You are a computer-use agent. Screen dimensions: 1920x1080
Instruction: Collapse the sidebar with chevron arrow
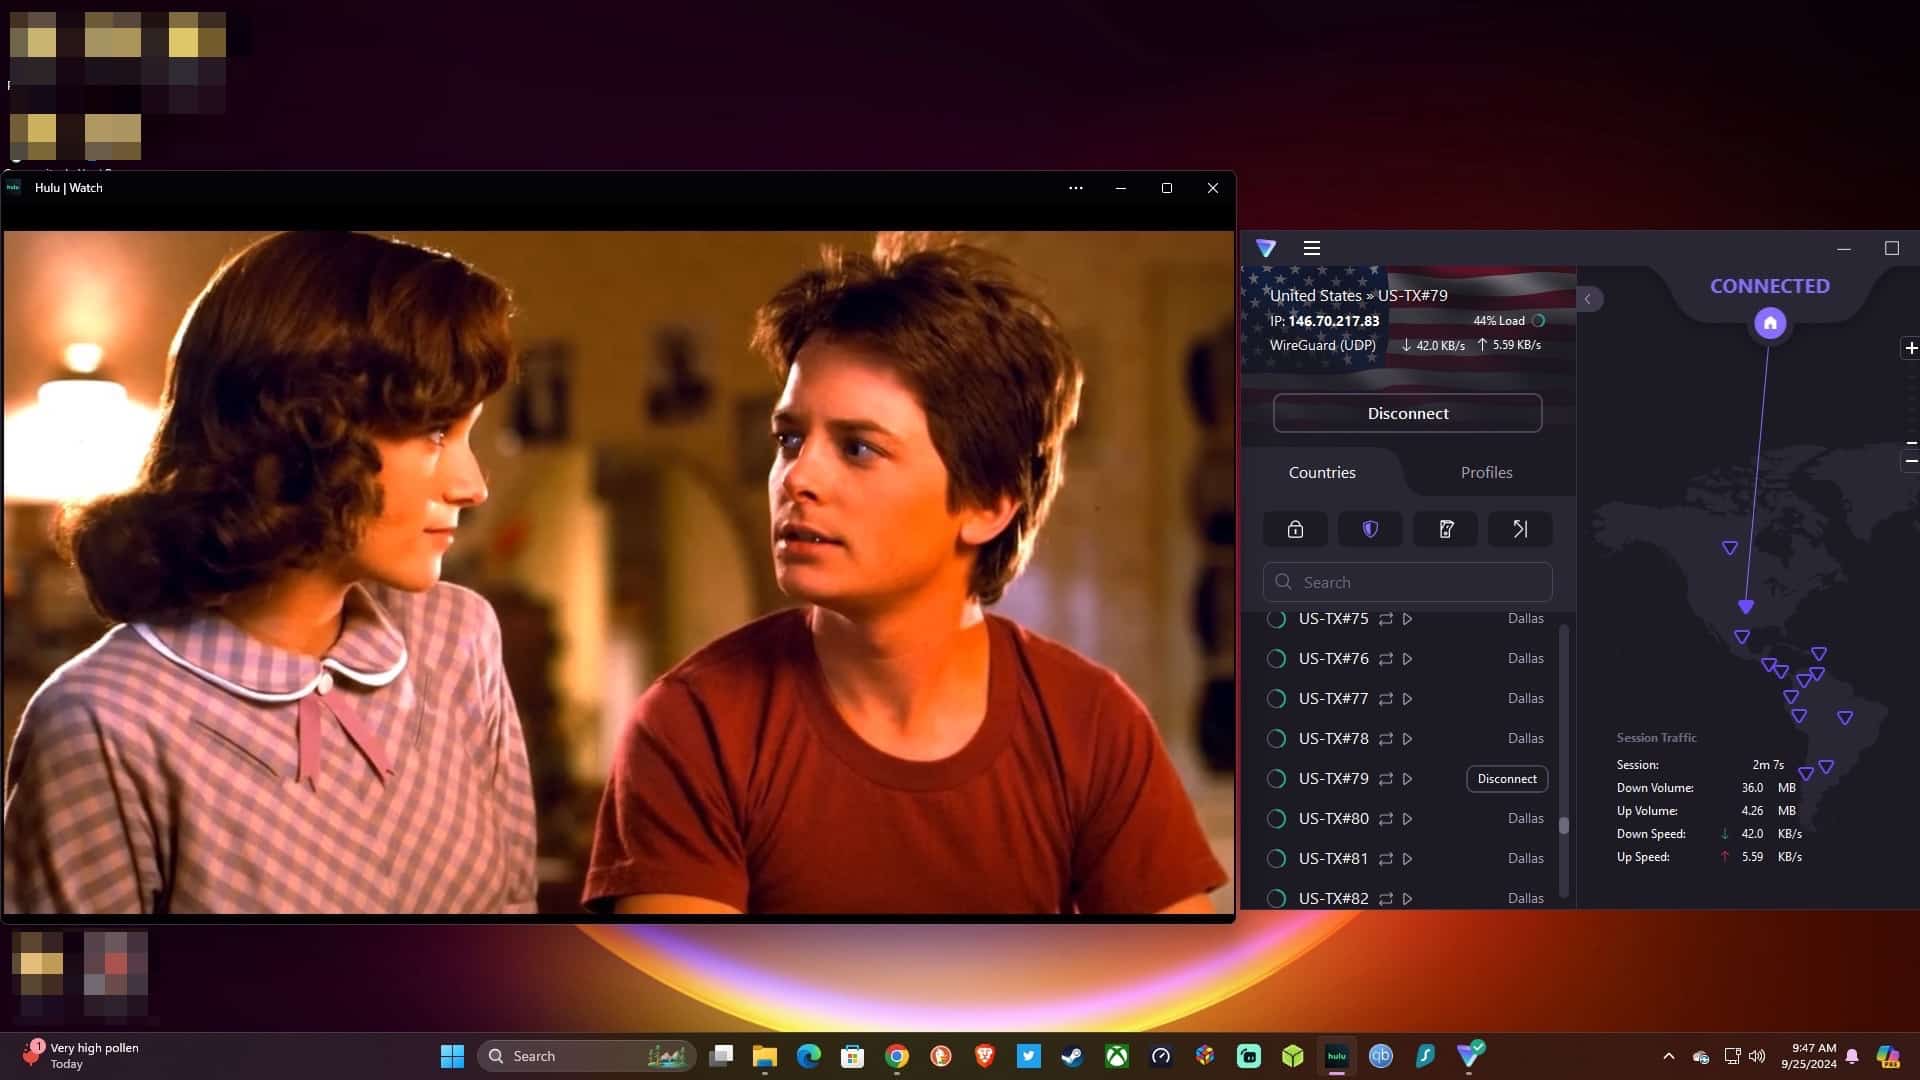pyautogui.click(x=1588, y=299)
